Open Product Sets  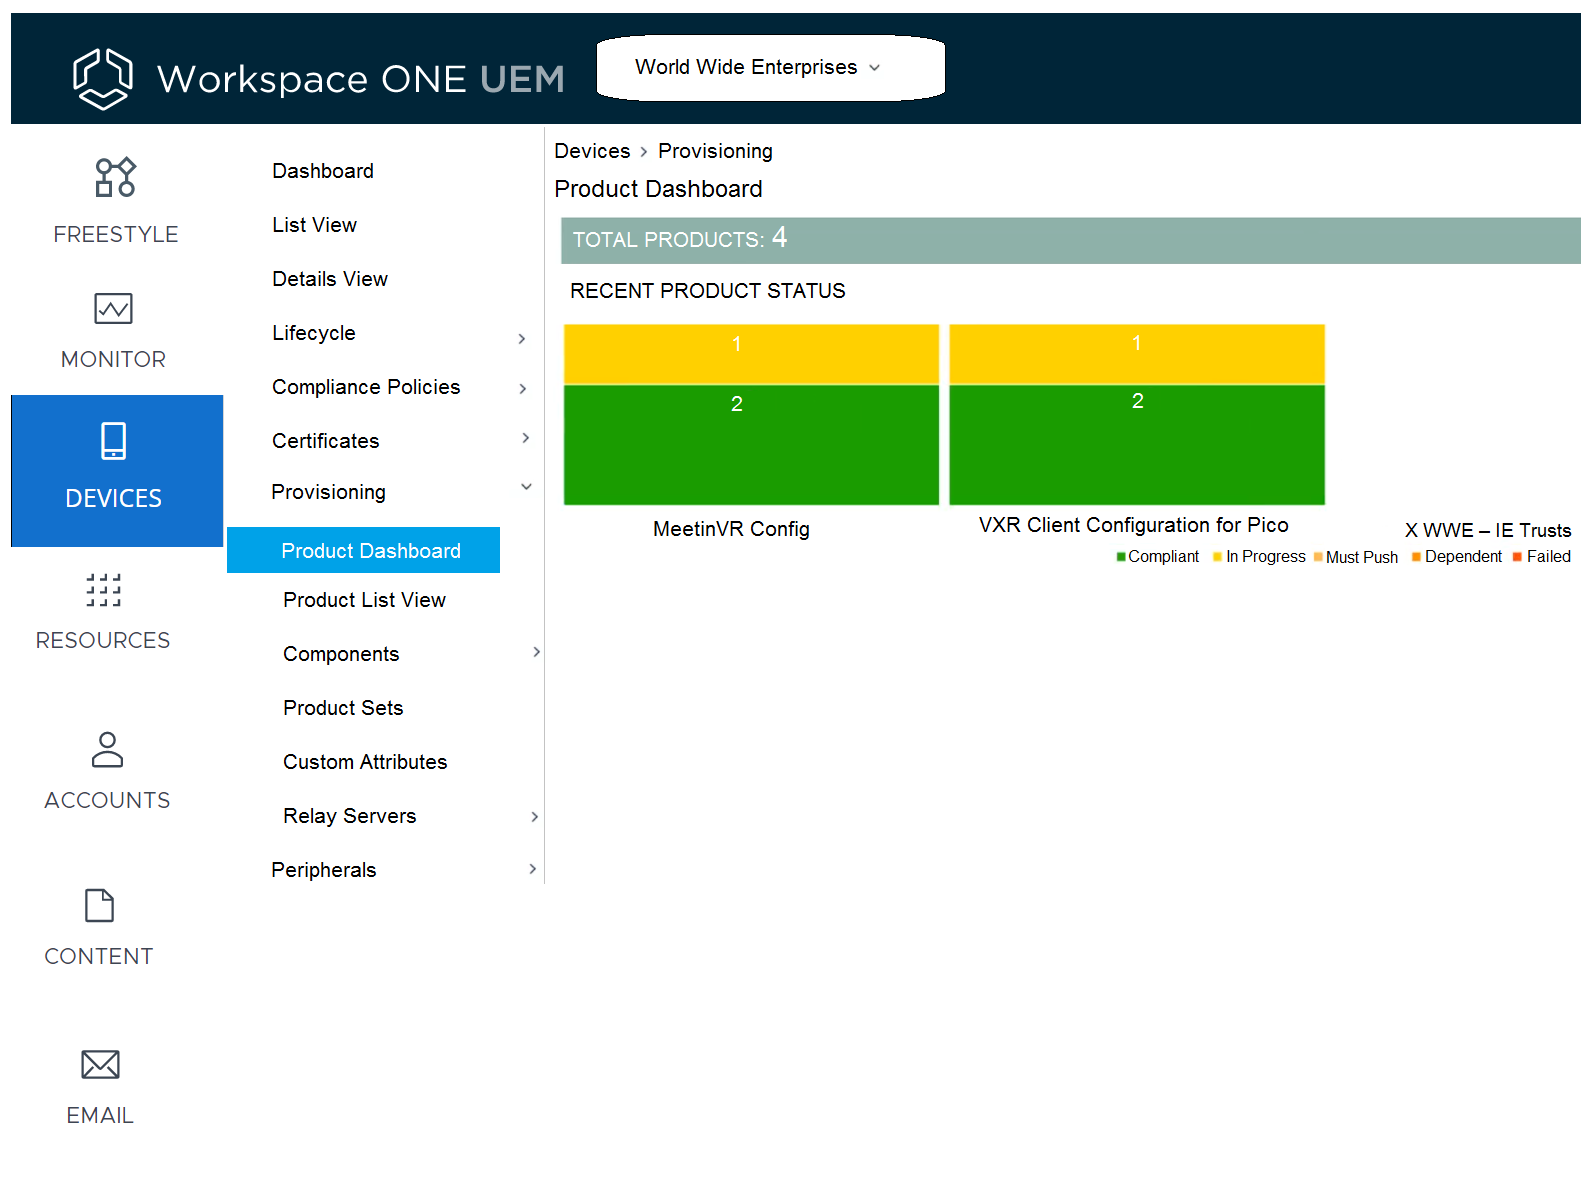343,708
